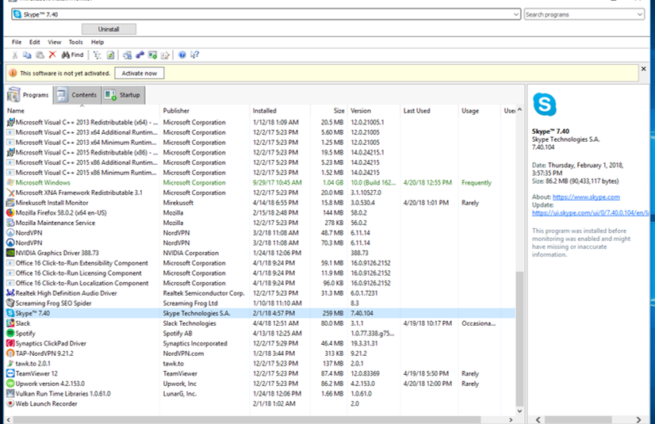
Task: Click the Slack row icon
Action: pos(10,323)
